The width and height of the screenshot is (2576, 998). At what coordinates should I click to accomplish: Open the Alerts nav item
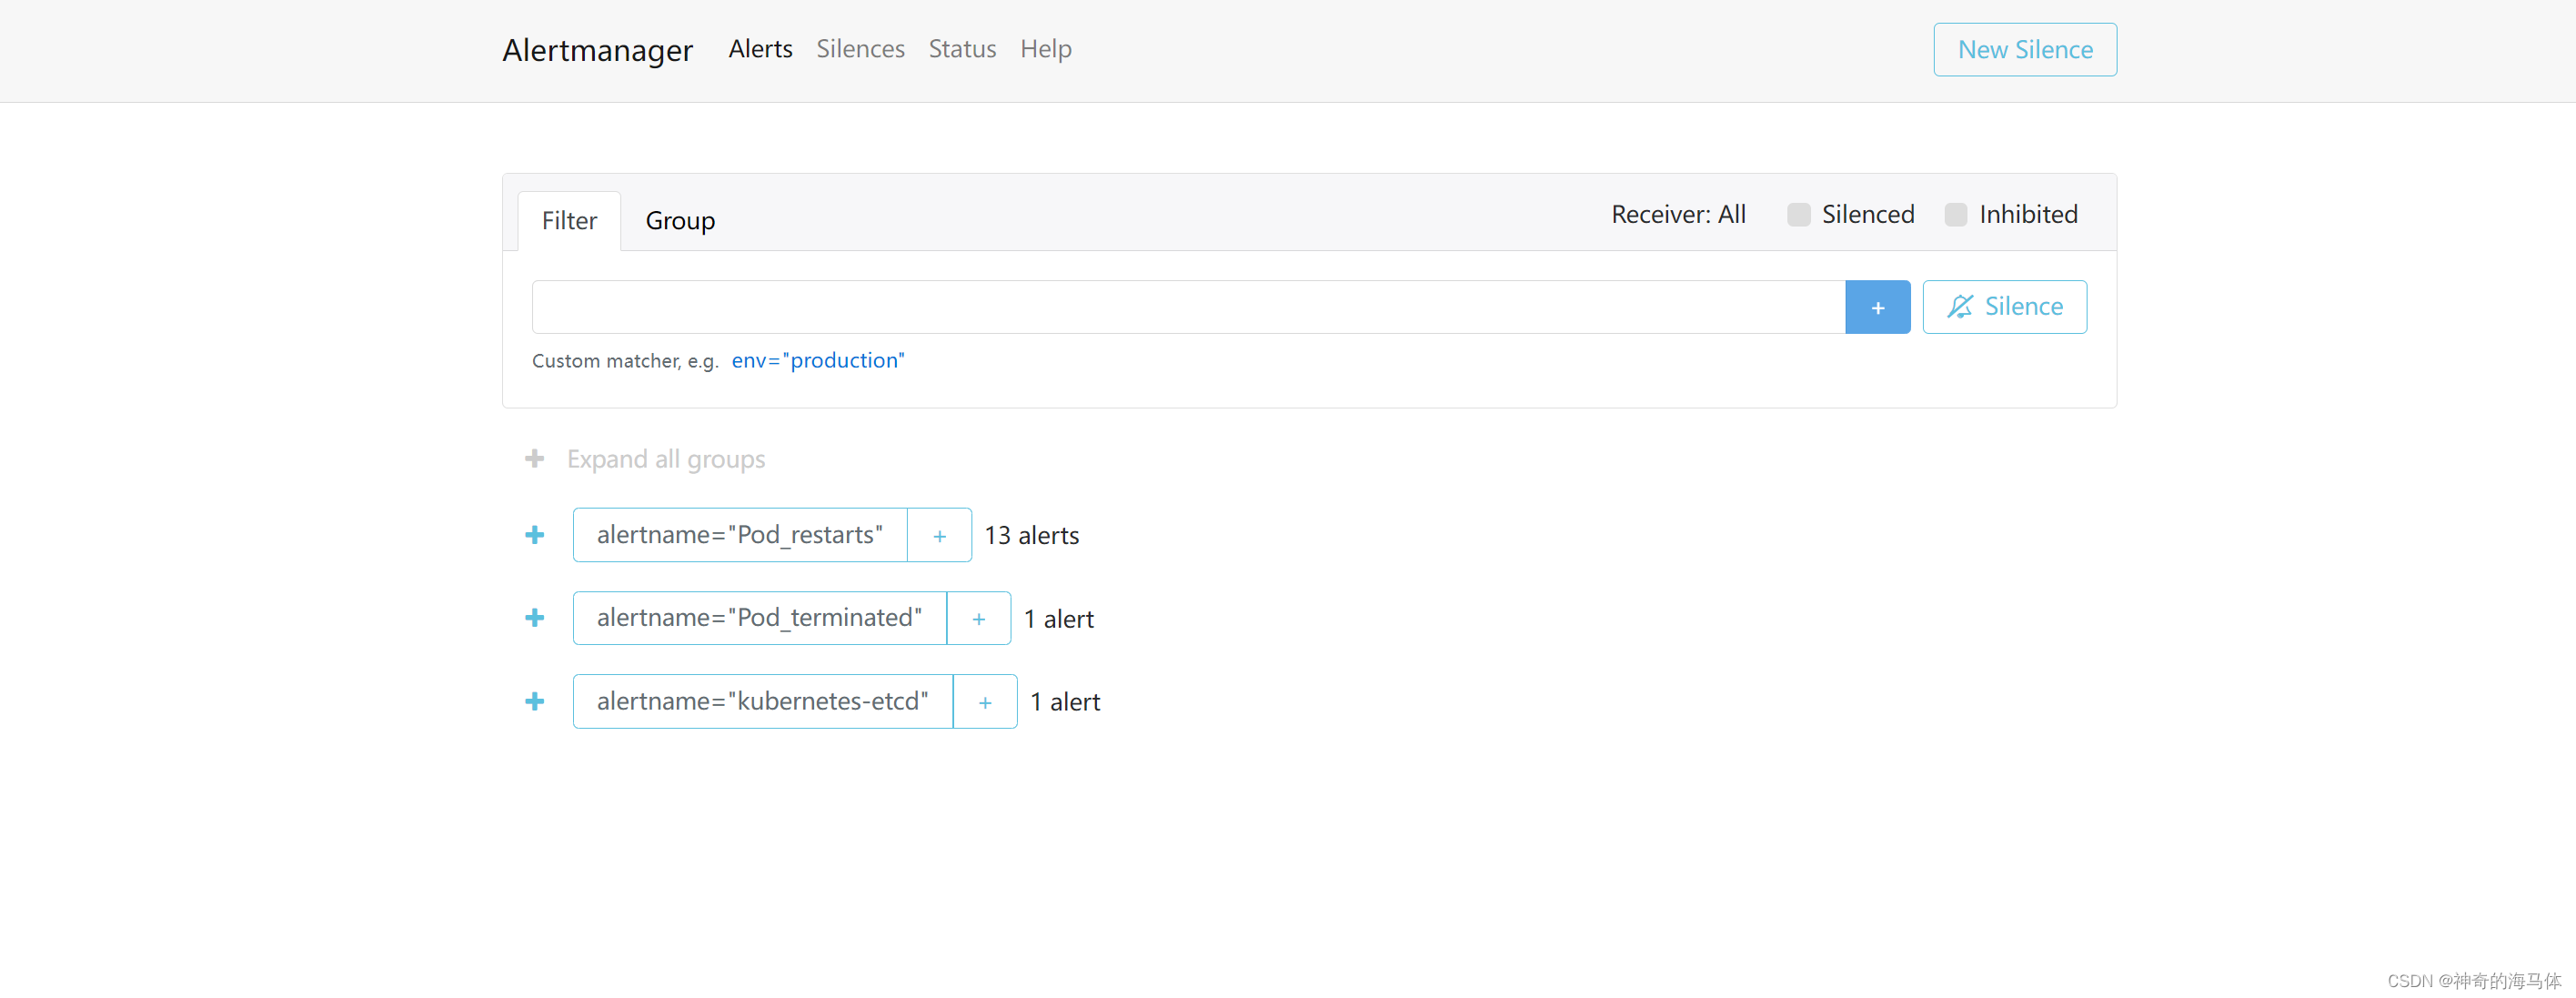(x=760, y=49)
